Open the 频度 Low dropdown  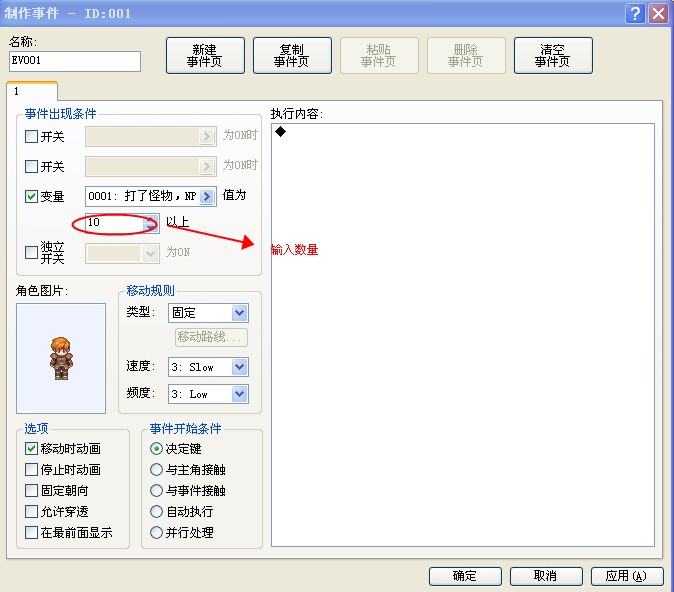click(x=240, y=394)
